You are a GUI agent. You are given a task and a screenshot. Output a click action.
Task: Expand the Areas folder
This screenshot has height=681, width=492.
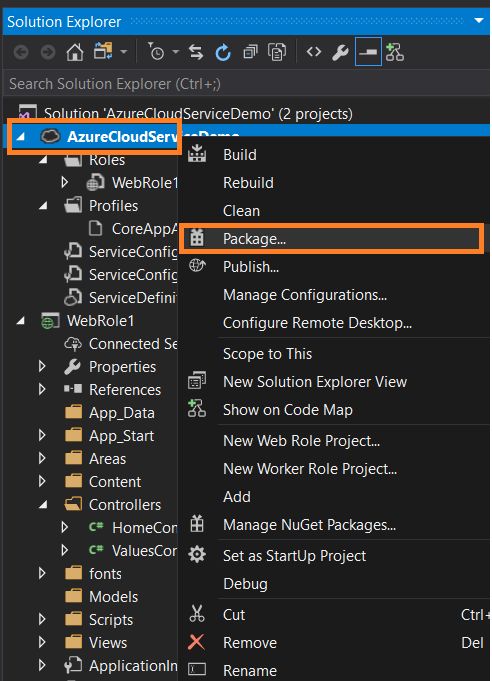[42, 459]
